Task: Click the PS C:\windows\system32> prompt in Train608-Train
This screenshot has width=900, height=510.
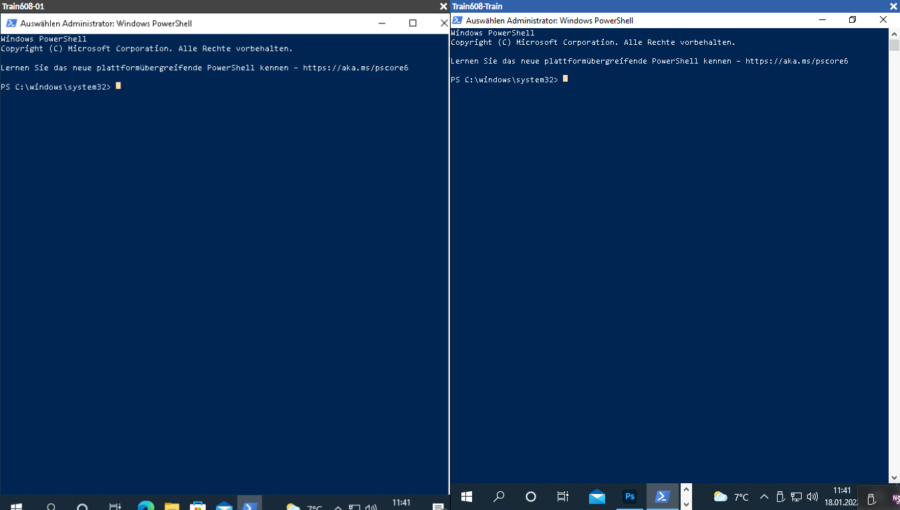Action: pyautogui.click(x=504, y=80)
